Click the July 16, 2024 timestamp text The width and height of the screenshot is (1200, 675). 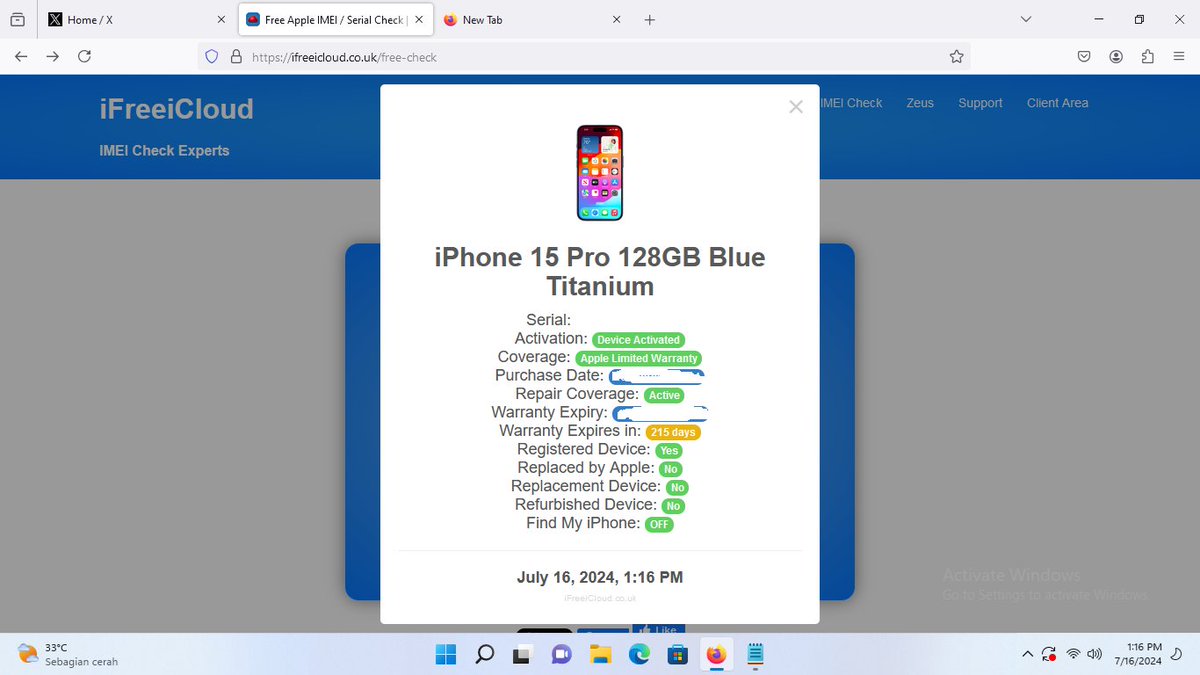pos(600,577)
